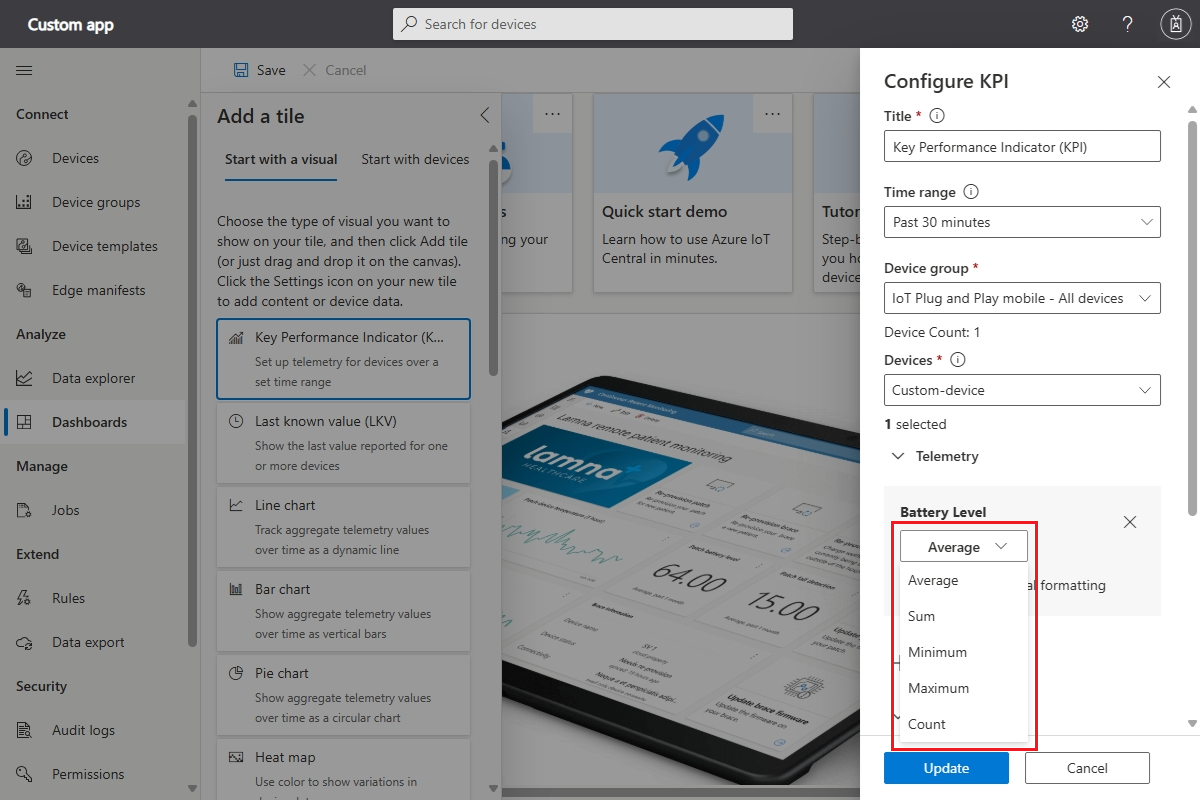Screen dimensions: 1200x800
Task: Click the Permissions key icon
Action: tap(25, 774)
